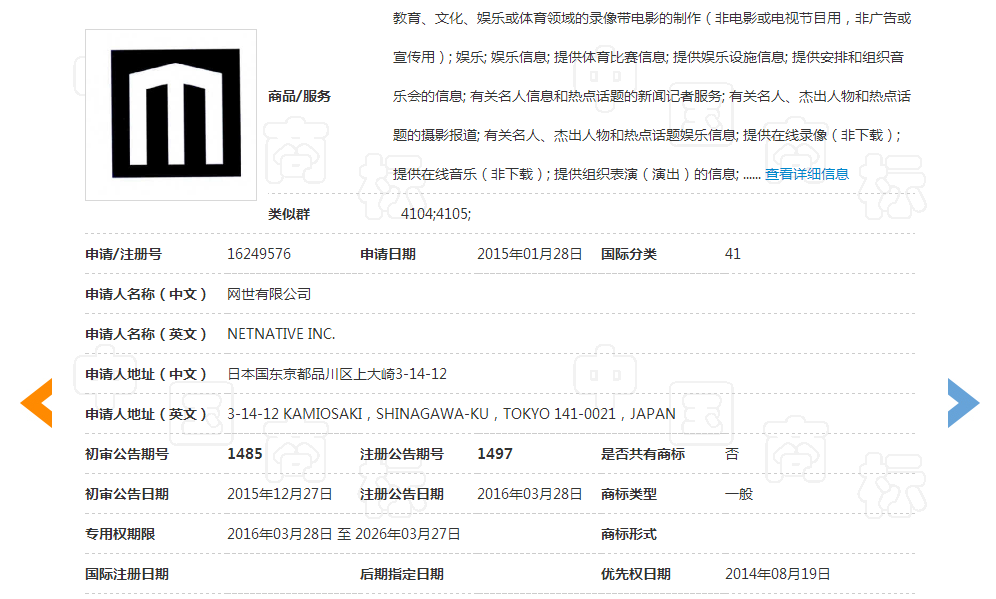
Task: Click the 优先权日期 label
Action: (x=636, y=574)
